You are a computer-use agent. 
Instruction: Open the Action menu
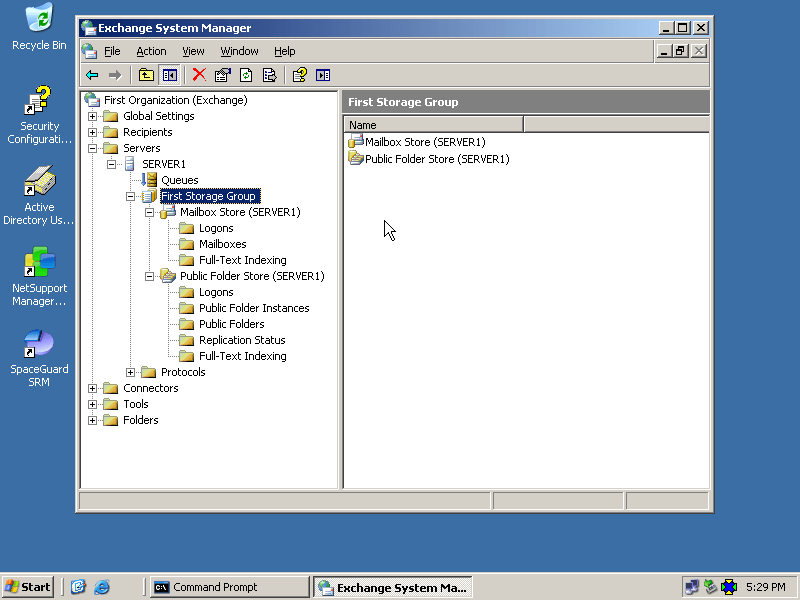(x=151, y=51)
